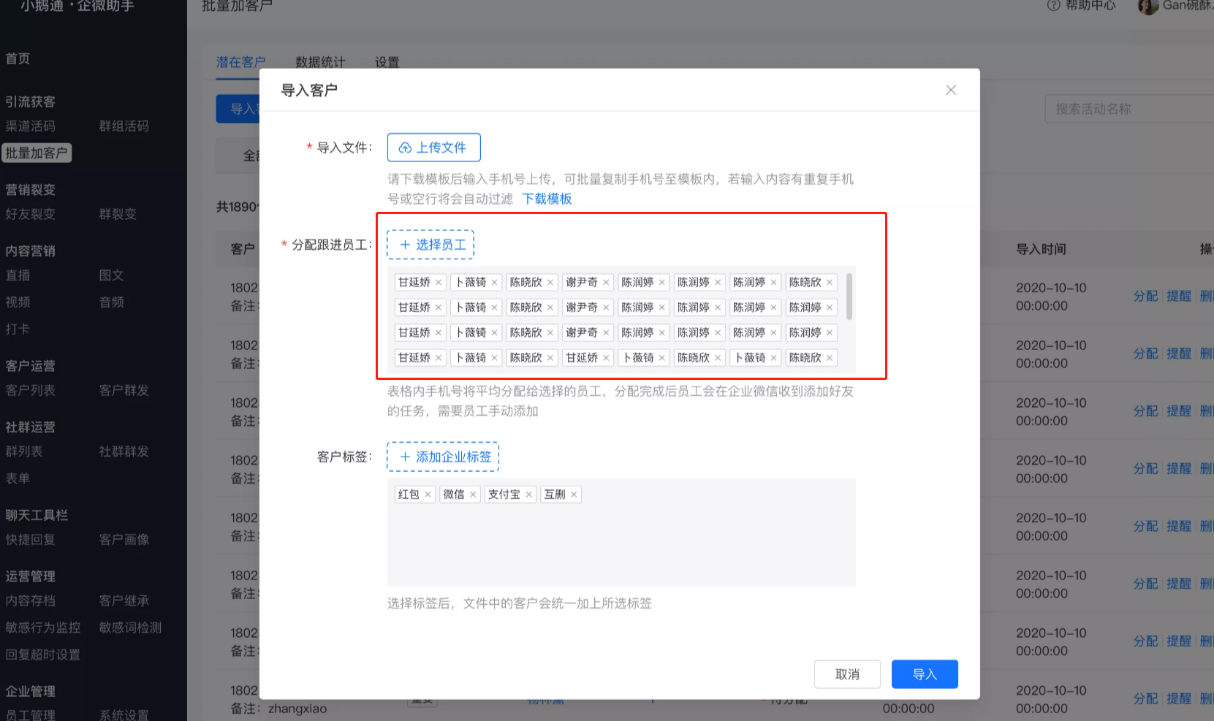Select 批量加客户 in the sidebar
This screenshot has height=721, width=1214.
click(37, 153)
